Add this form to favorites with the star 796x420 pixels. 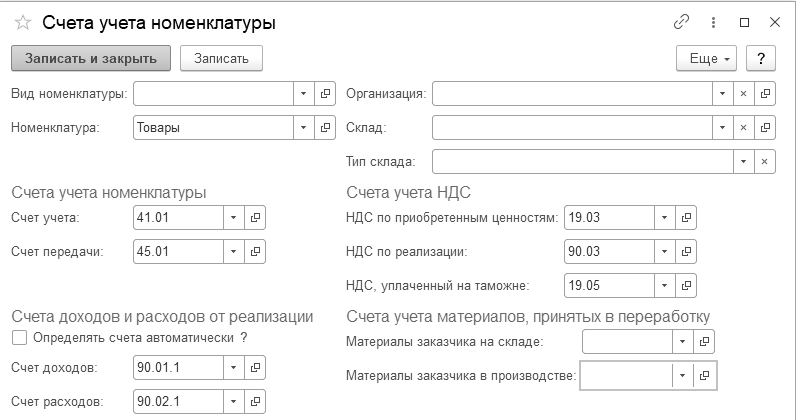(22, 22)
